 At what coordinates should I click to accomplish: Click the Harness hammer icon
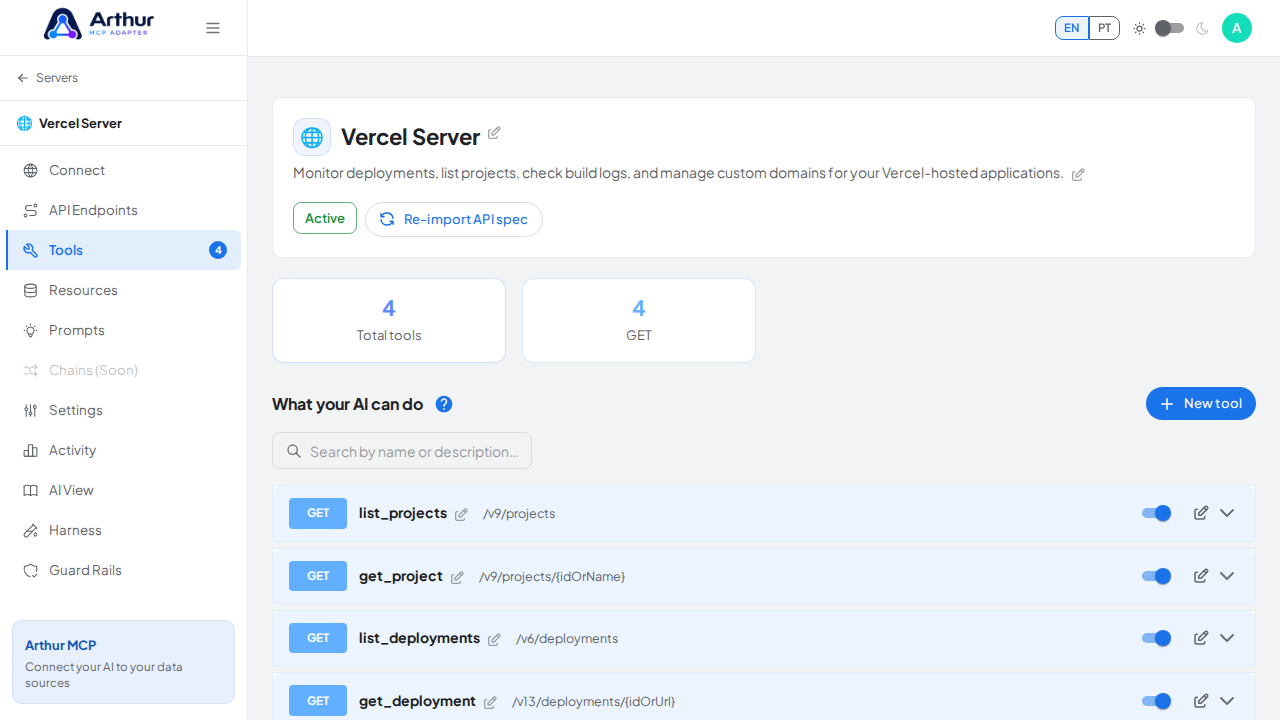click(31, 530)
